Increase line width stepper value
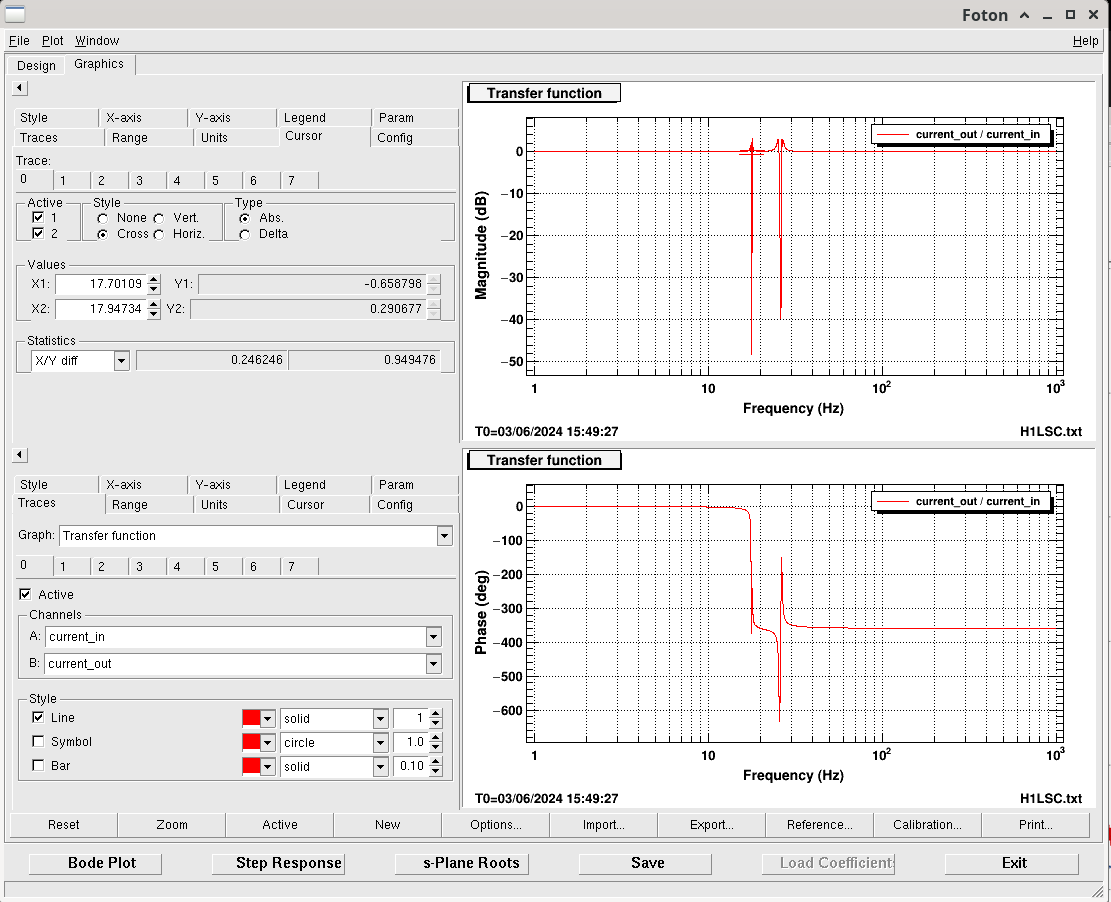 (435, 714)
